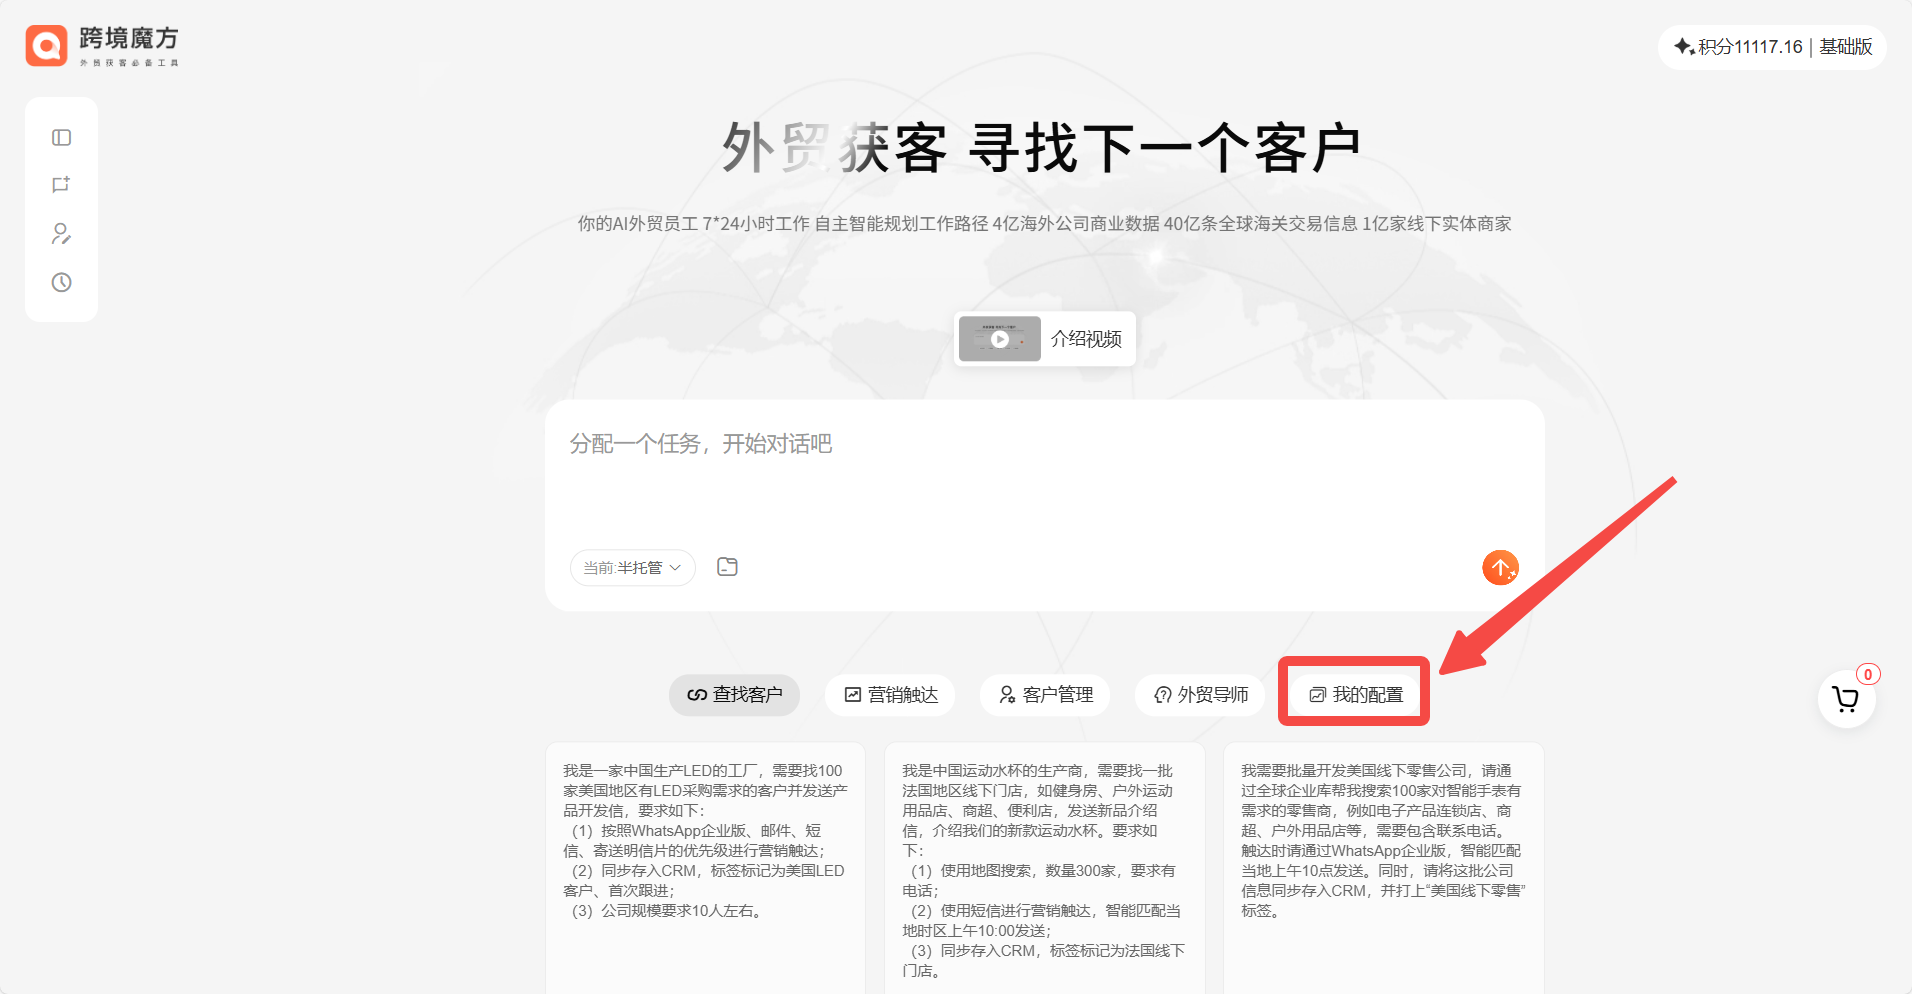1912x994 pixels.
Task: Select the 查找客户 tab
Action: click(734, 695)
